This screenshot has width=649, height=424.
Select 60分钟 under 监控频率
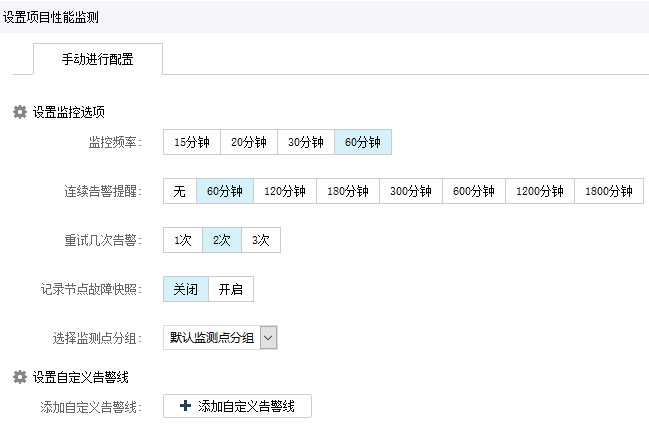(x=363, y=142)
